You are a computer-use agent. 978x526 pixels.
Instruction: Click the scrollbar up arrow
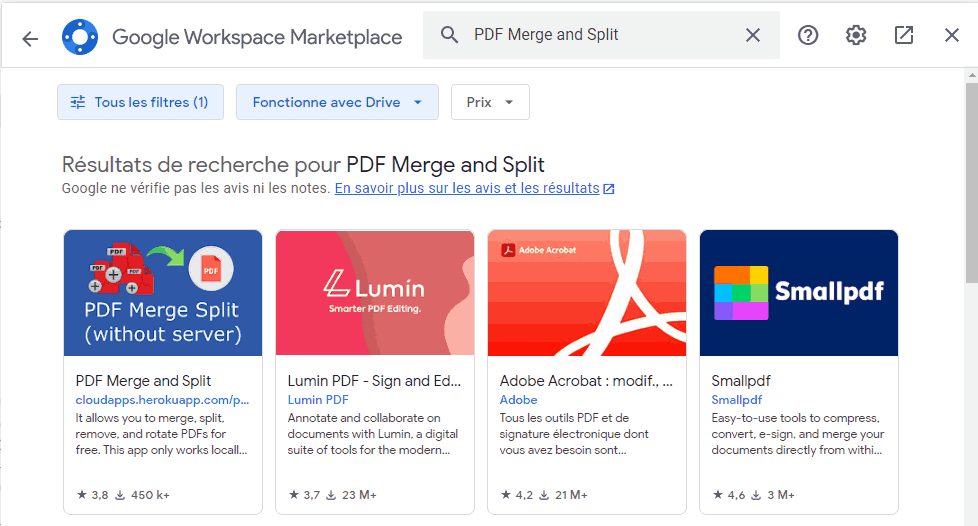pyautogui.click(x=972, y=75)
